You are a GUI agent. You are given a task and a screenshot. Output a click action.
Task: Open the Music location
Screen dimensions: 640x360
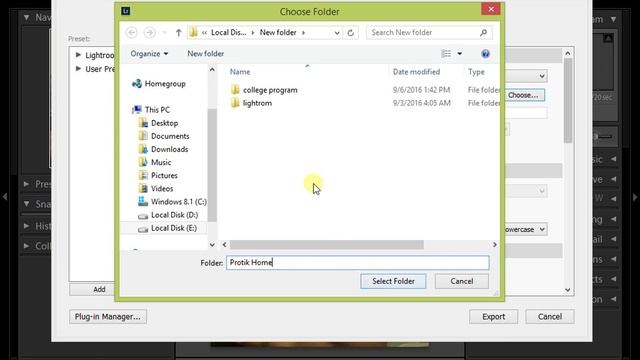click(161, 162)
